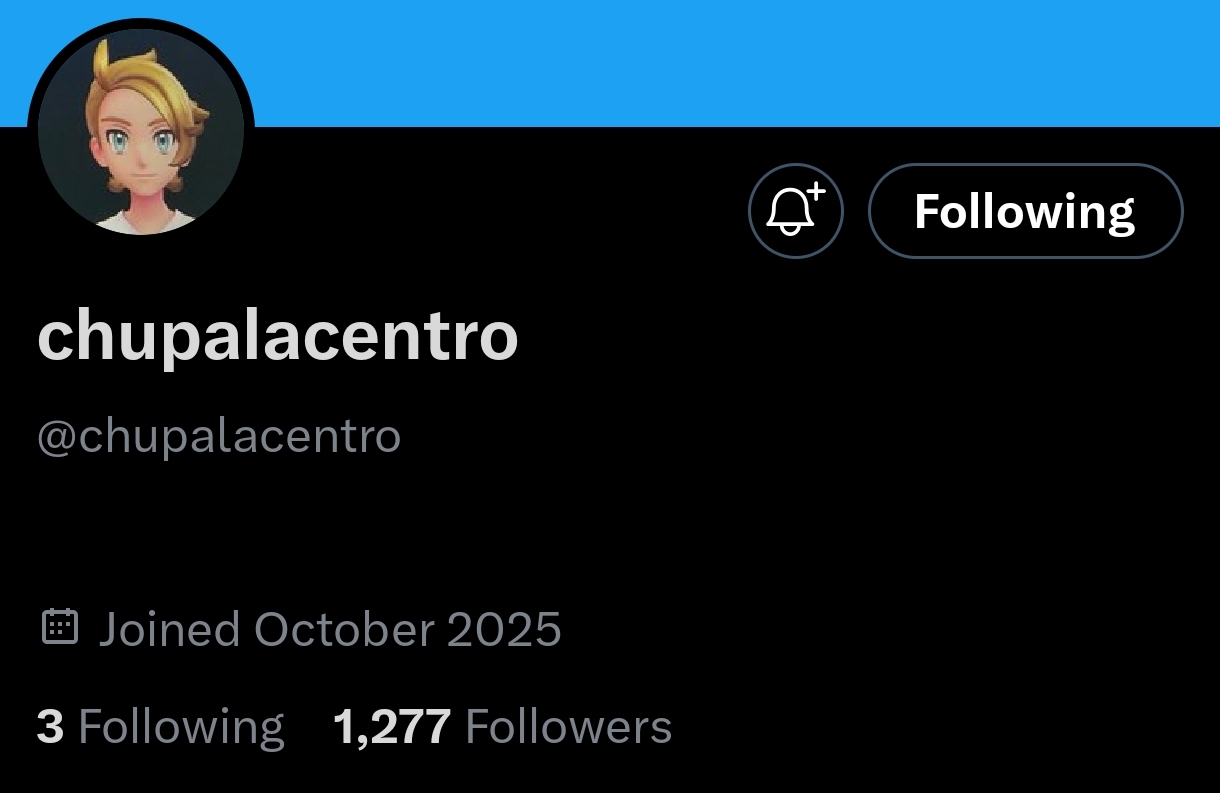This screenshot has height=793, width=1220.
Task: Turn on post notifications with bell icon
Action: point(795,211)
